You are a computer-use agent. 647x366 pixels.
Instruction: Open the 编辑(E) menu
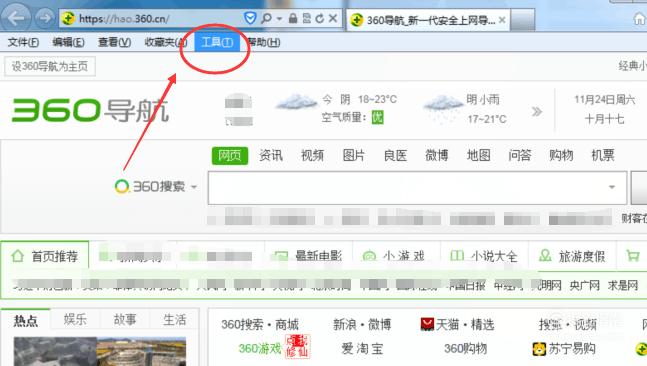click(68, 42)
